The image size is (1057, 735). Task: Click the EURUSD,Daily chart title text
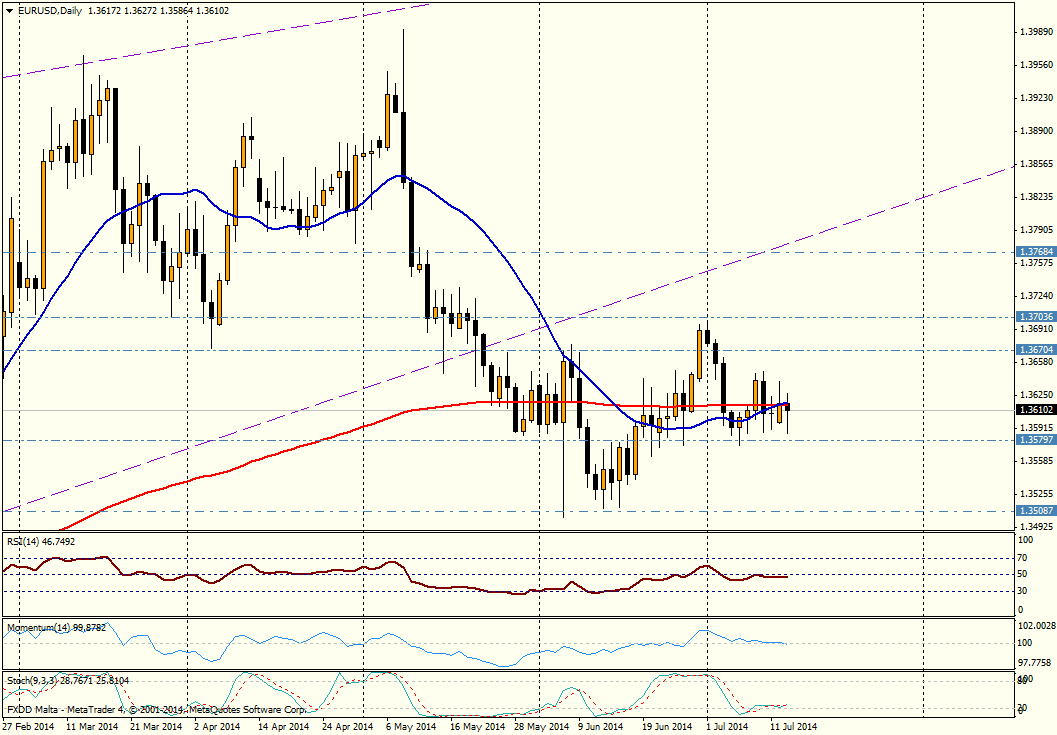pos(50,11)
